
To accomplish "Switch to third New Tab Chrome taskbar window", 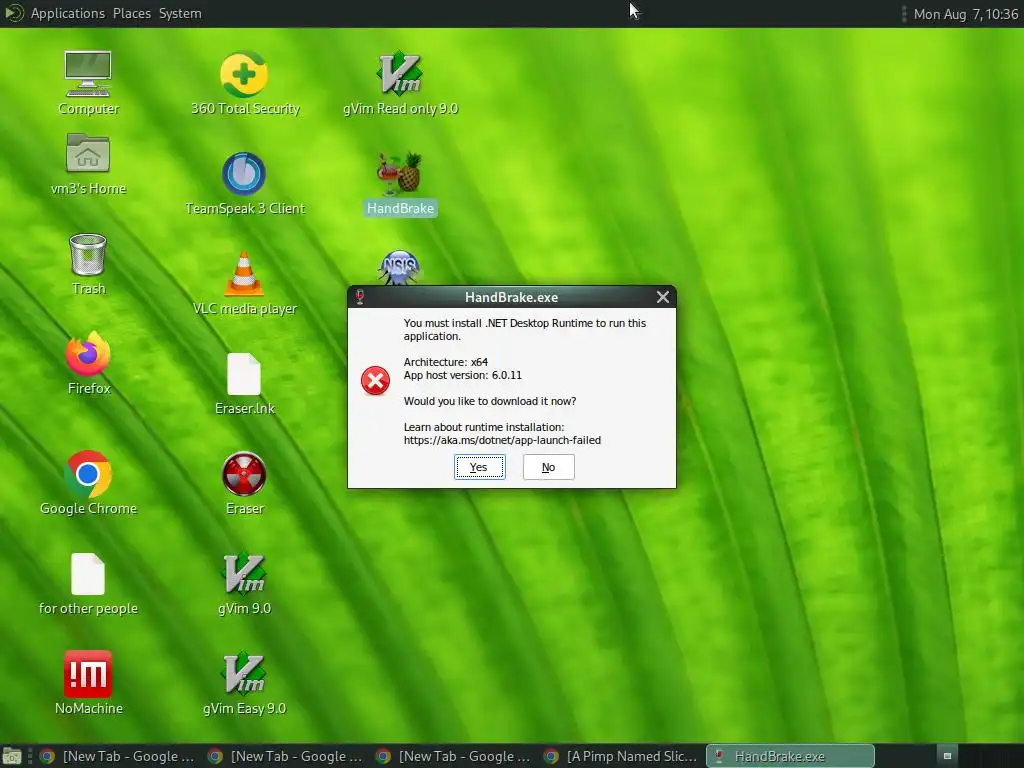I will pyautogui.click(x=453, y=756).
